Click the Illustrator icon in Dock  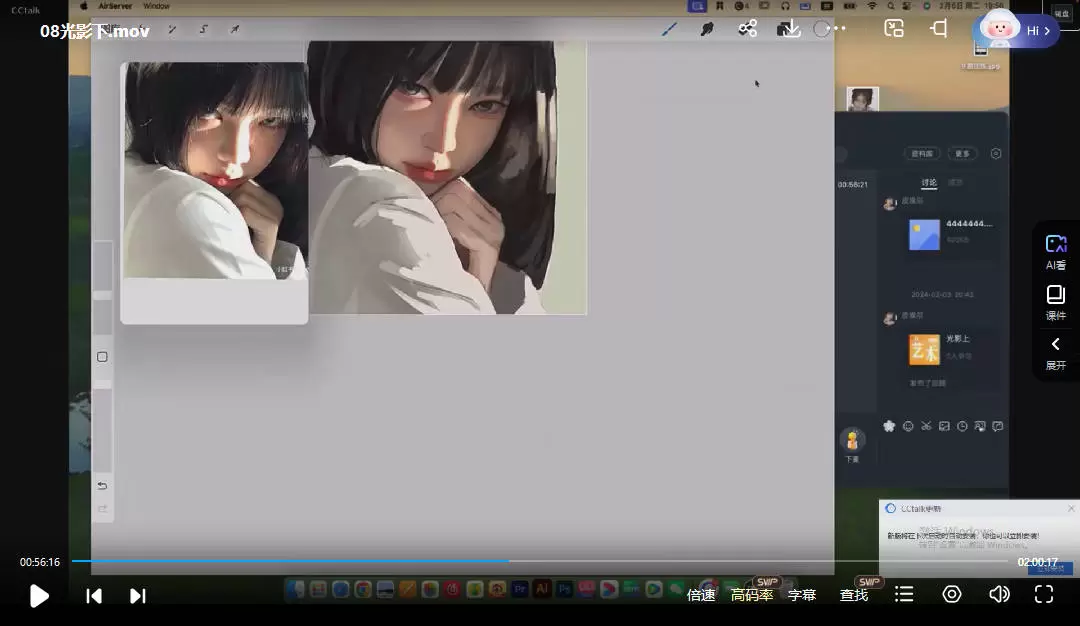point(542,589)
